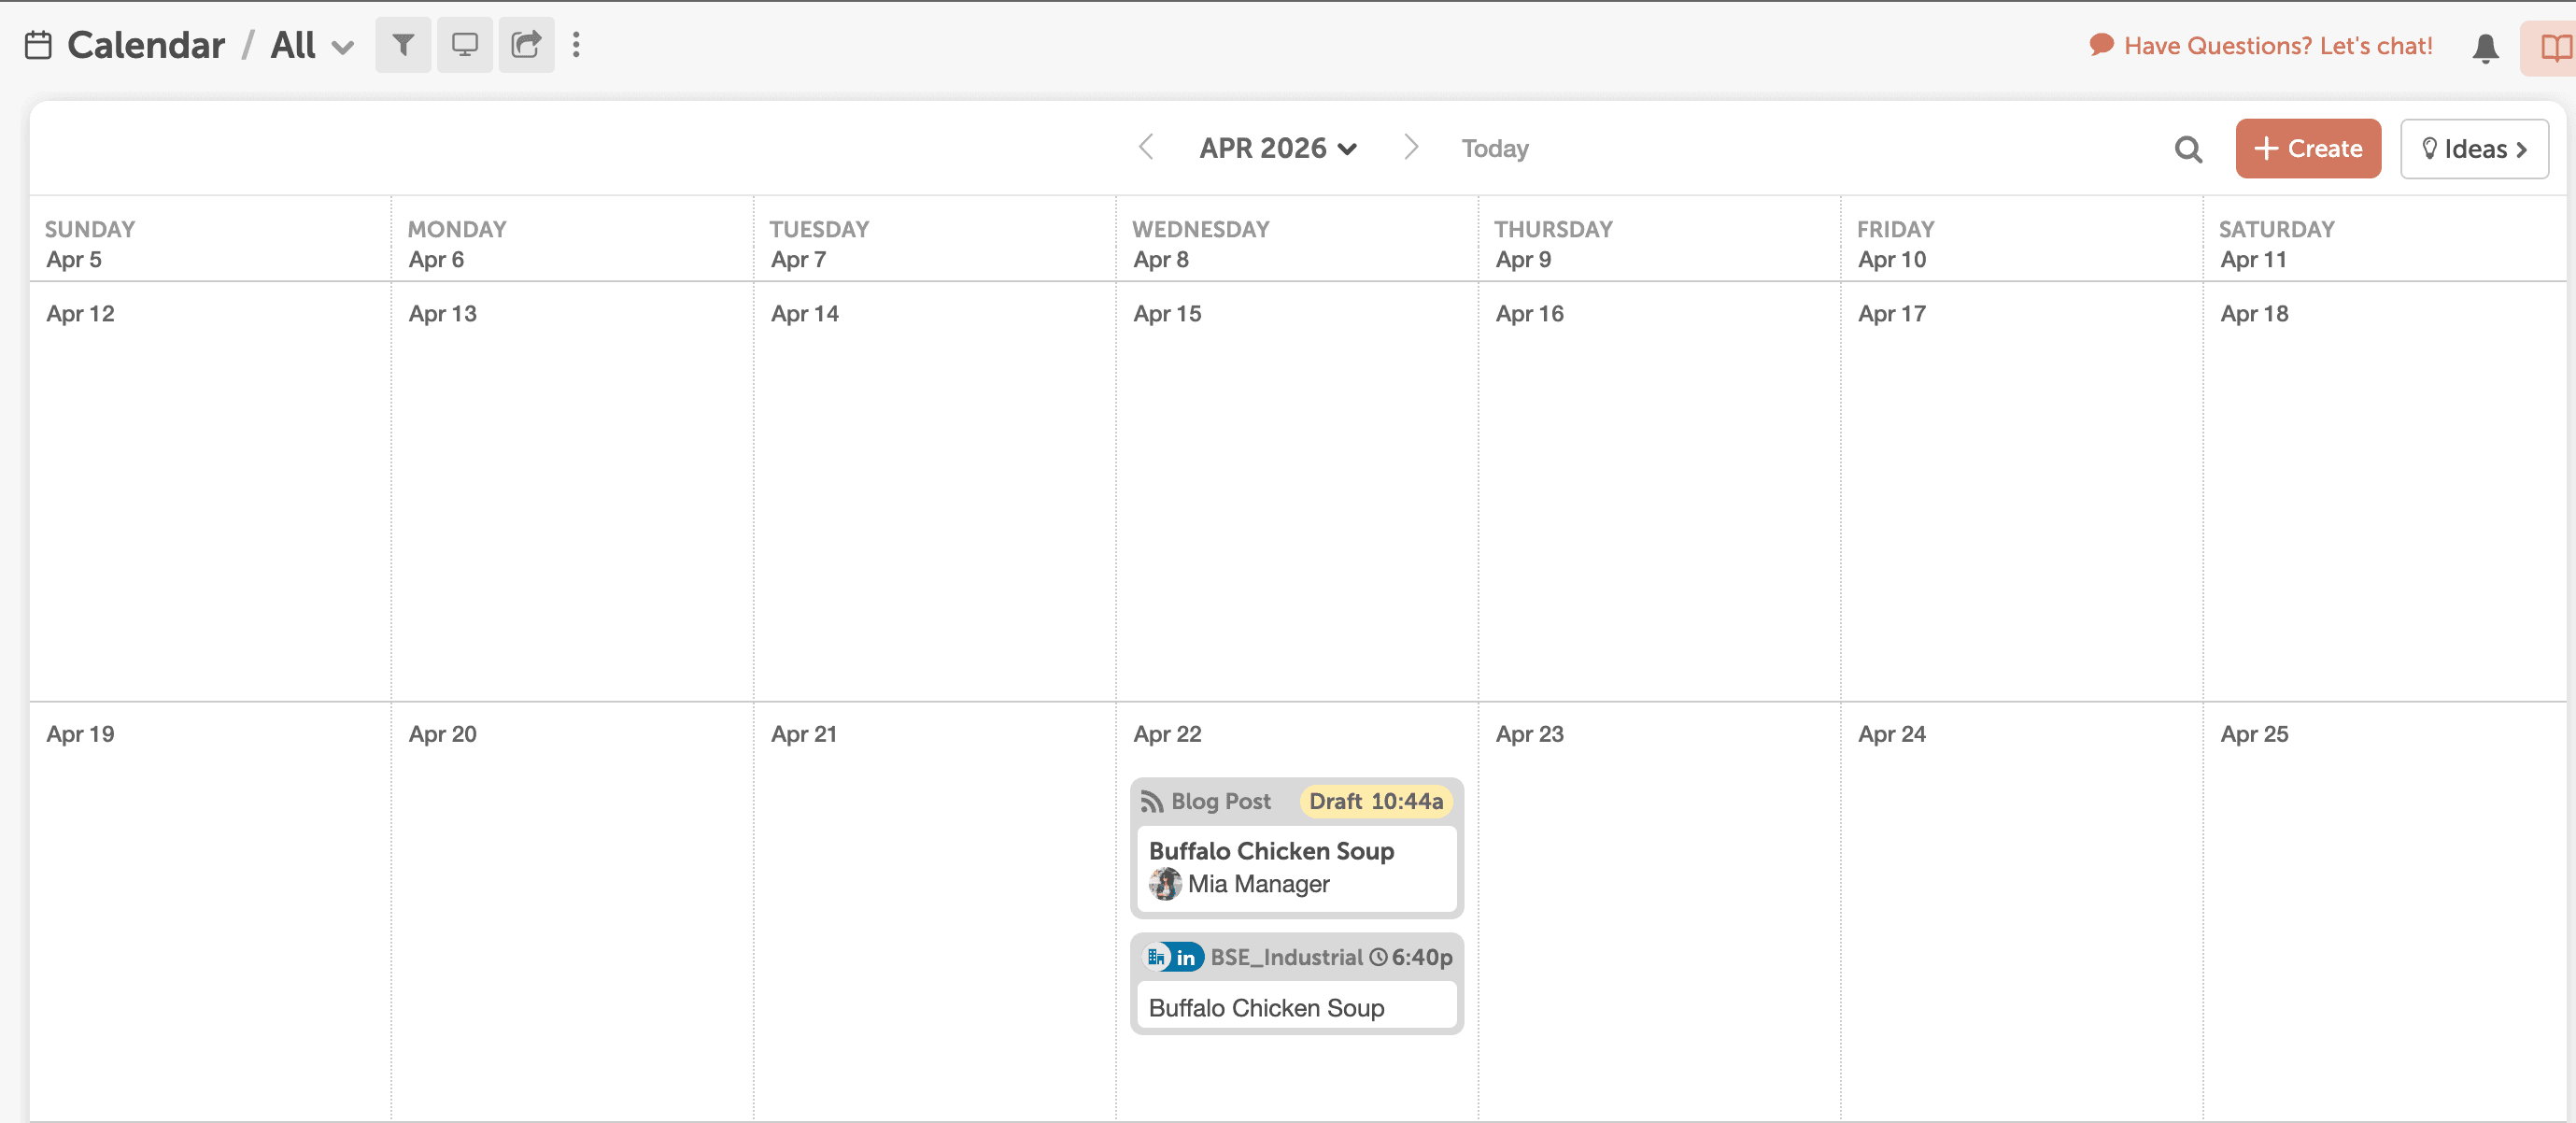Click the Today link

1494,148
